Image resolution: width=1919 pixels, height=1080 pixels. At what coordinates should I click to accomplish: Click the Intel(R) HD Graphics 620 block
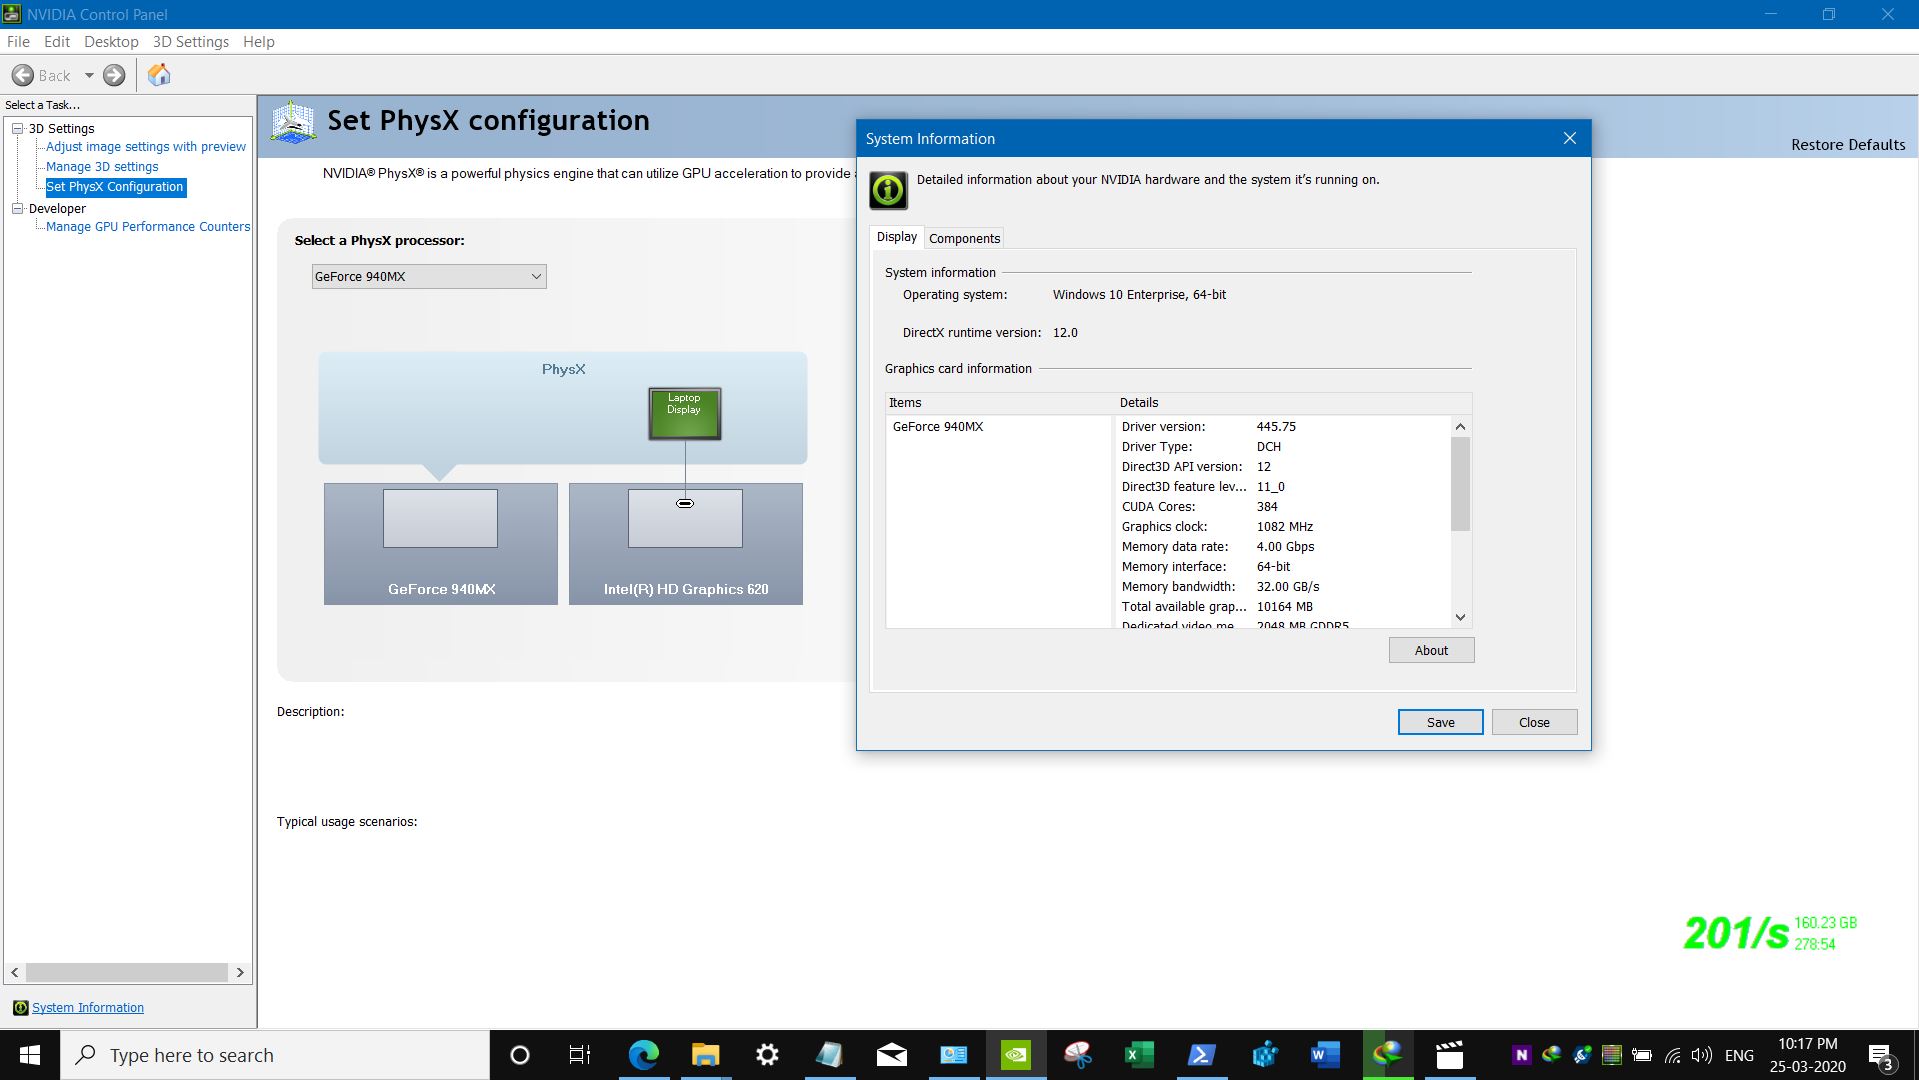pyautogui.click(x=686, y=544)
